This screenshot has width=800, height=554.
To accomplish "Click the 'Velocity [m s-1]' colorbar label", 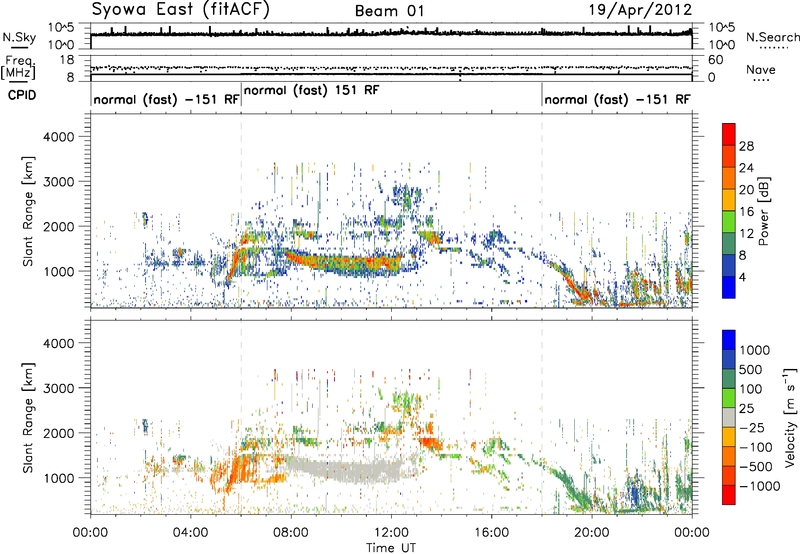I will pyautogui.click(x=790, y=417).
